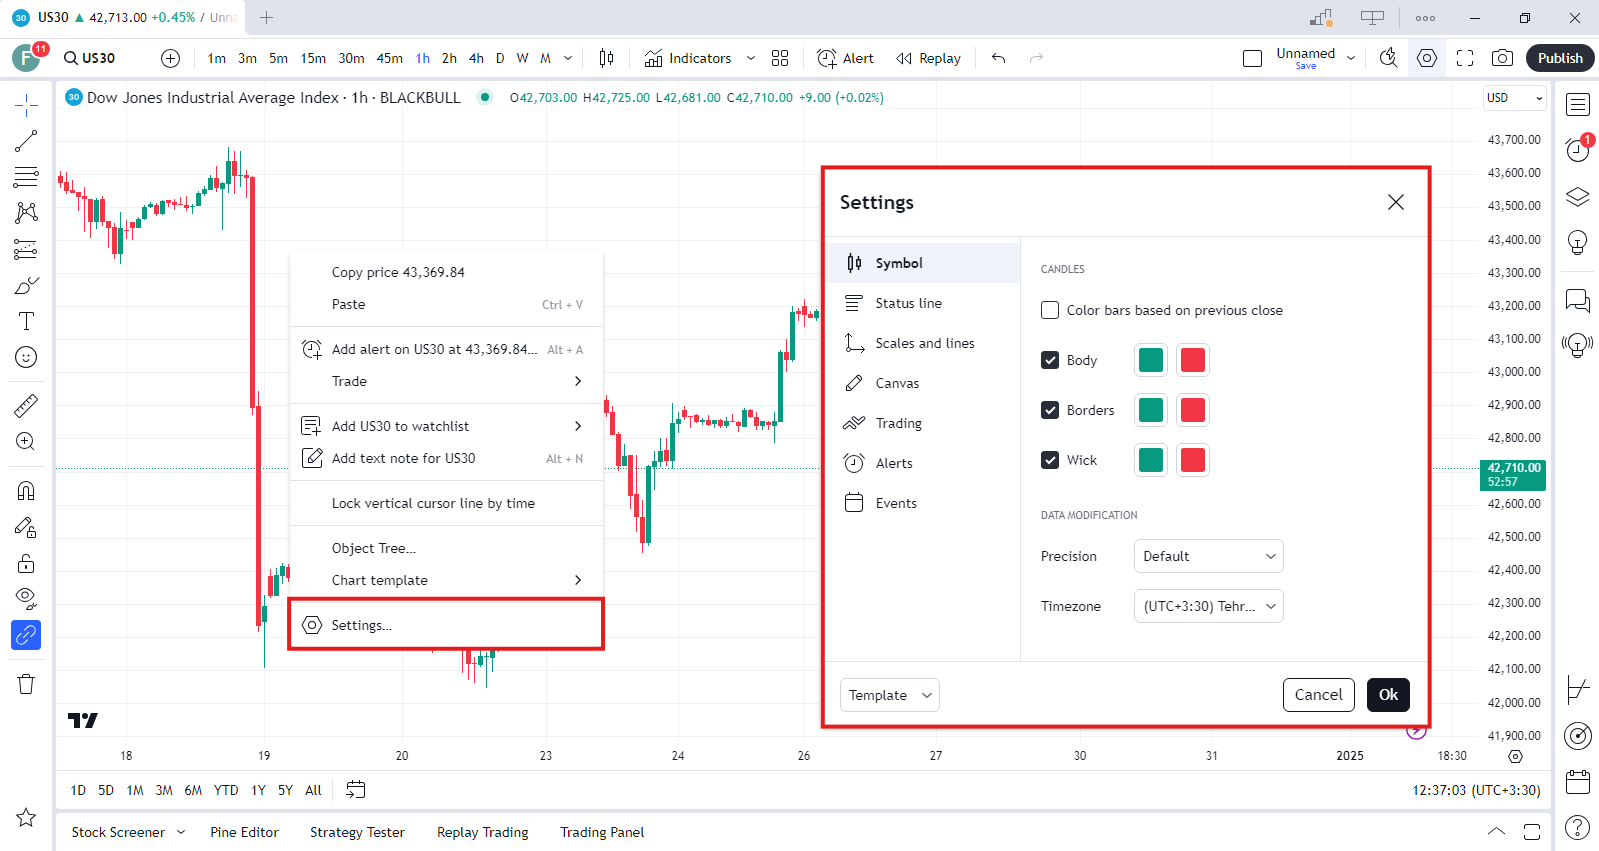
Task: Open the Symbol settings tab
Action: point(923,263)
